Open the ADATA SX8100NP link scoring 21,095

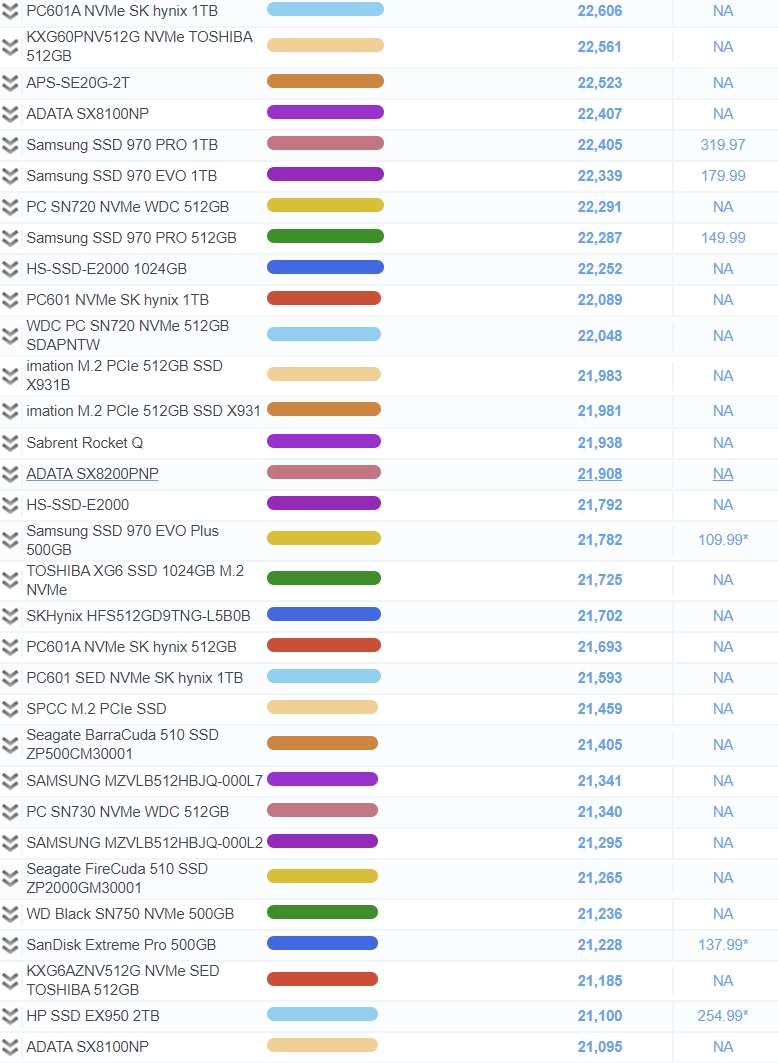[87, 1047]
